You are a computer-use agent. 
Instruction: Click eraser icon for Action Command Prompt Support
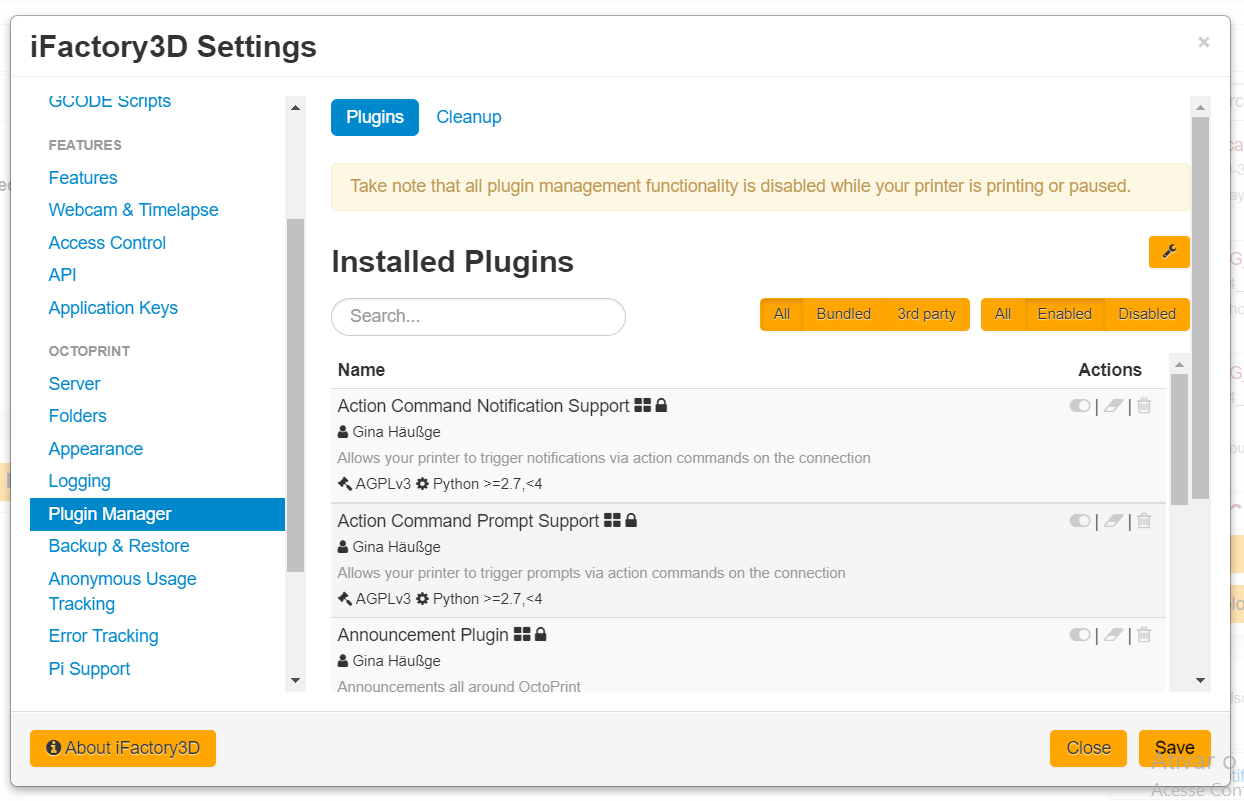pyautogui.click(x=1114, y=521)
